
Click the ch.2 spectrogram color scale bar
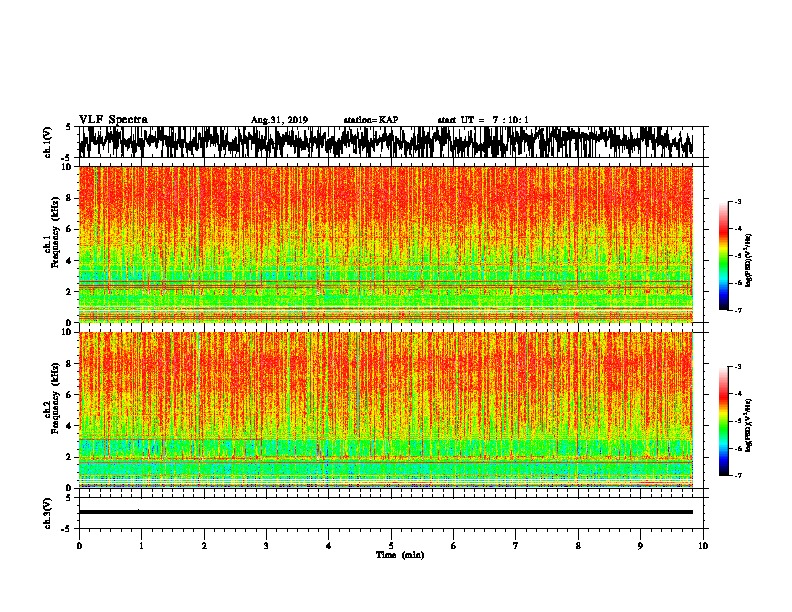coord(724,421)
